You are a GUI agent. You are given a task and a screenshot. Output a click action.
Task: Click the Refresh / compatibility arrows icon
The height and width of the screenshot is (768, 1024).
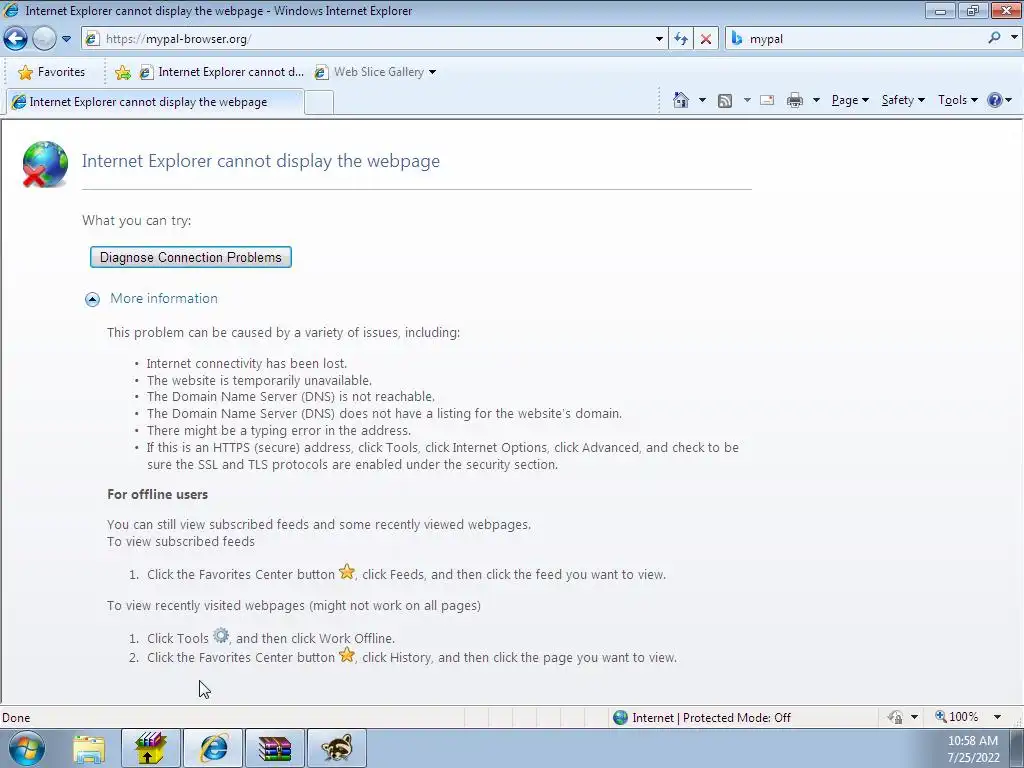point(681,39)
